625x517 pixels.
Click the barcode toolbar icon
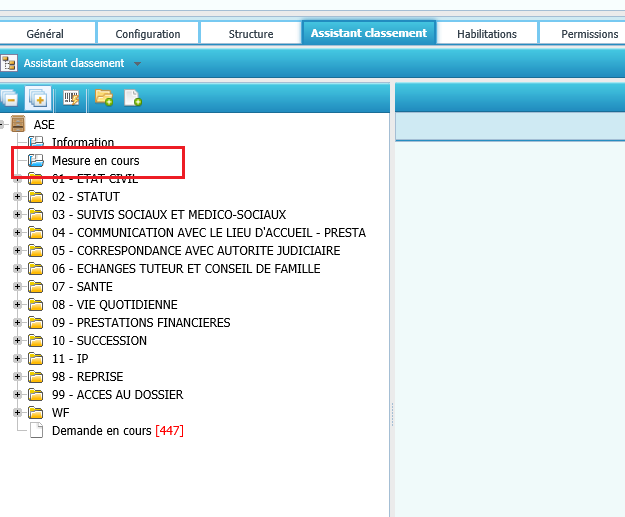point(71,98)
